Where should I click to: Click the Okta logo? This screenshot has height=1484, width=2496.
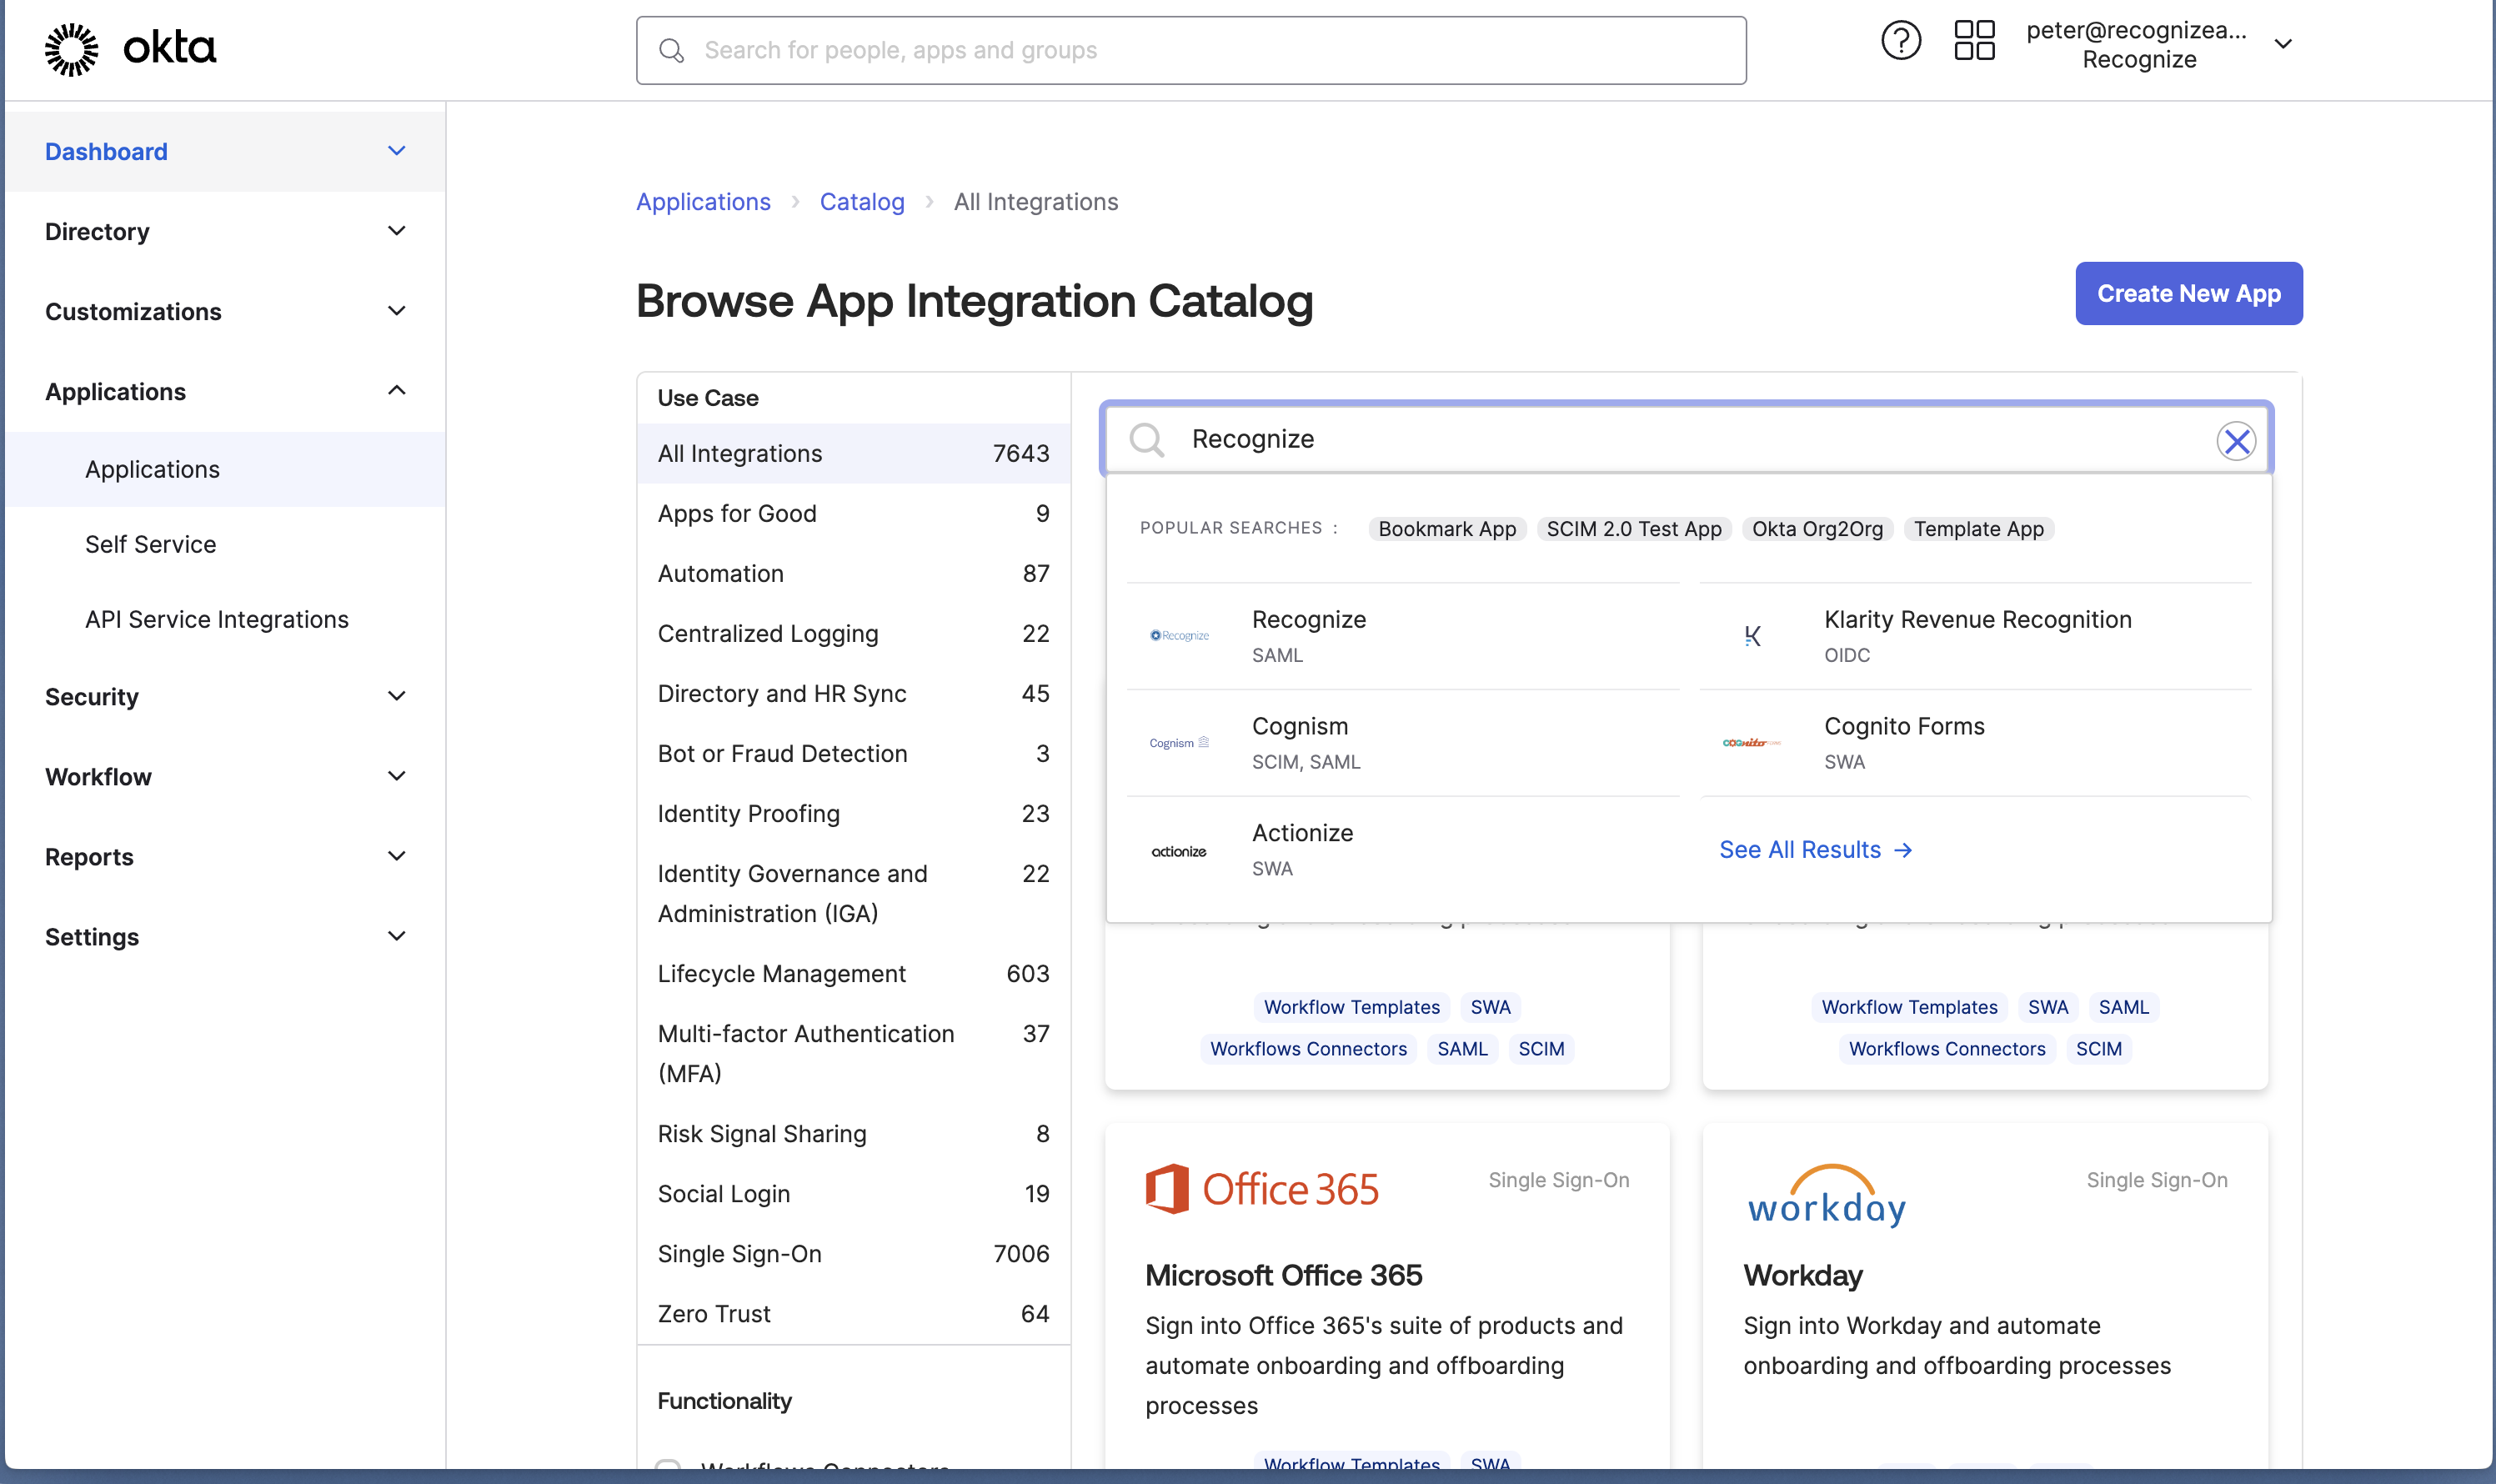click(130, 48)
